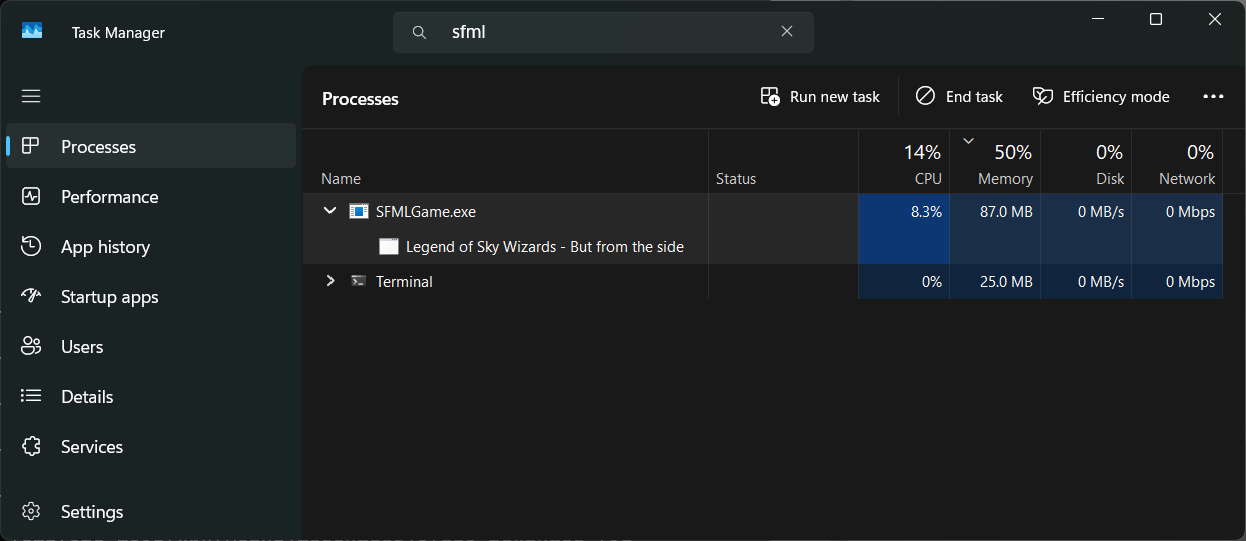Expand the Terminal process group

tap(330, 281)
